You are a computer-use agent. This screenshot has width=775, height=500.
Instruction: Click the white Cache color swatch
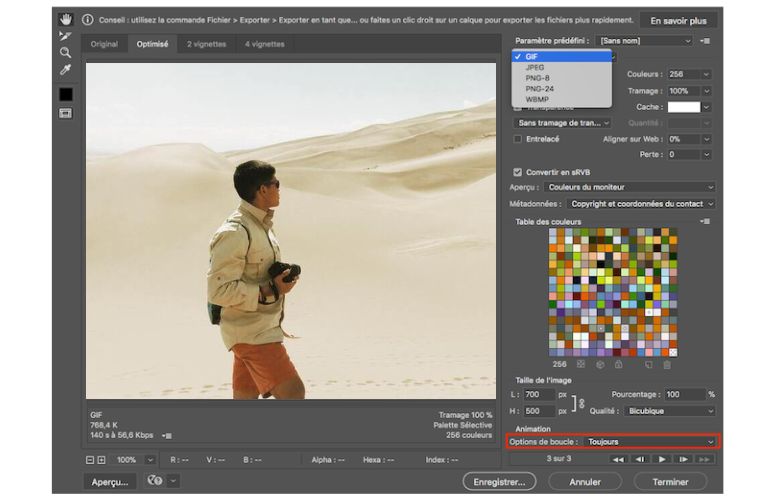click(x=684, y=107)
